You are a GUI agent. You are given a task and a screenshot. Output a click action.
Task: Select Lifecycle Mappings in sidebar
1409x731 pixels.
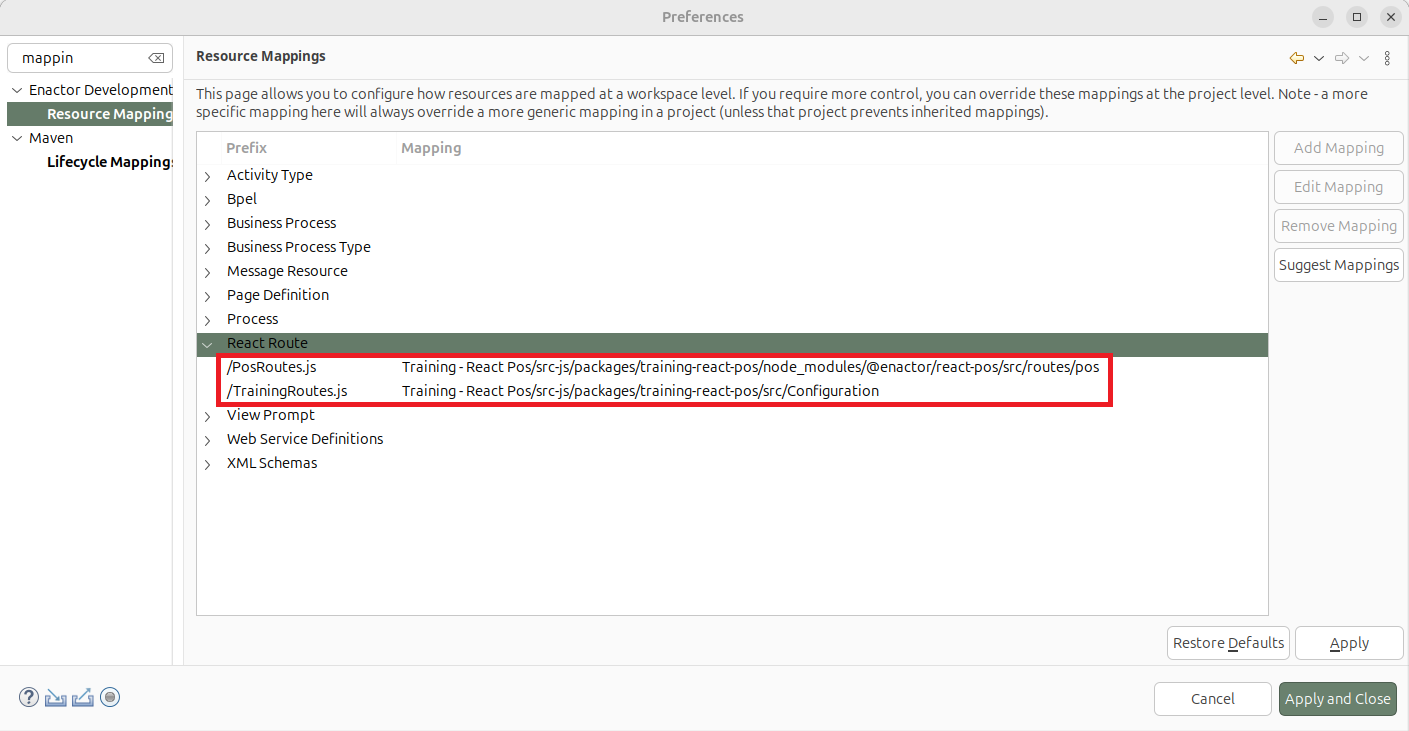(110, 162)
